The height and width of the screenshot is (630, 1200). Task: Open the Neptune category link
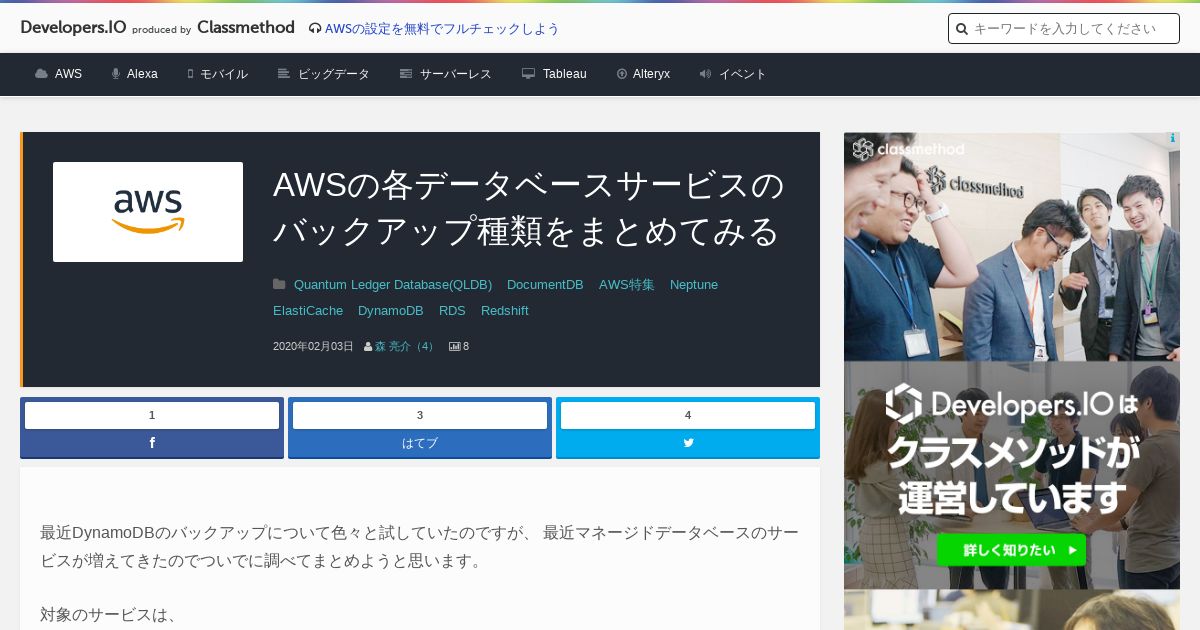coord(694,285)
